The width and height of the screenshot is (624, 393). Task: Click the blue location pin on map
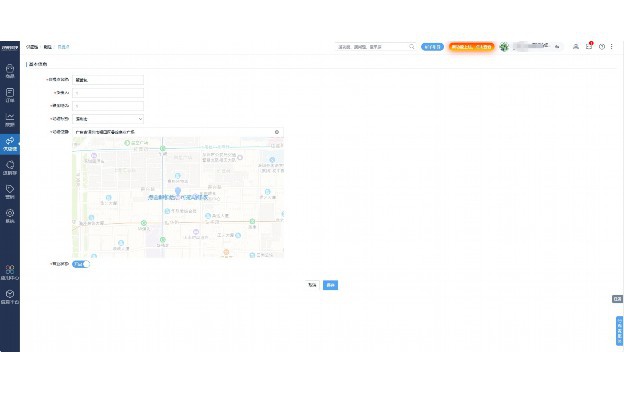pyautogui.click(x=178, y=191)
